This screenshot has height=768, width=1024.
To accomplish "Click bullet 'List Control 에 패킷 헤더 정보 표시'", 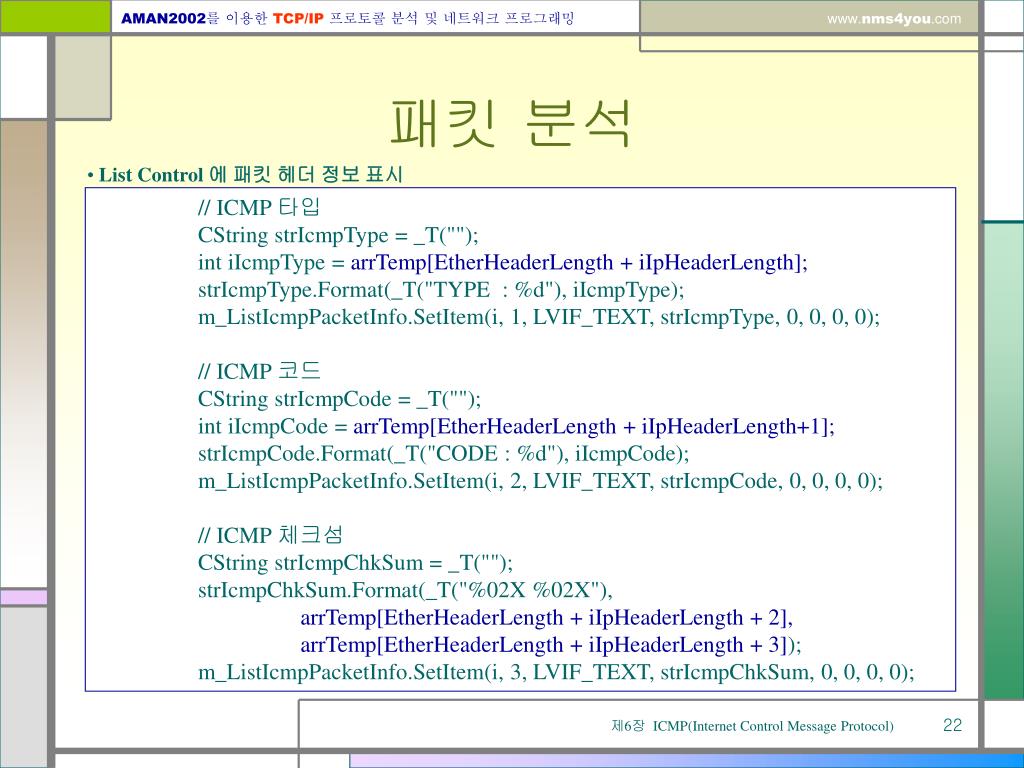I will [x=245, y=175].
